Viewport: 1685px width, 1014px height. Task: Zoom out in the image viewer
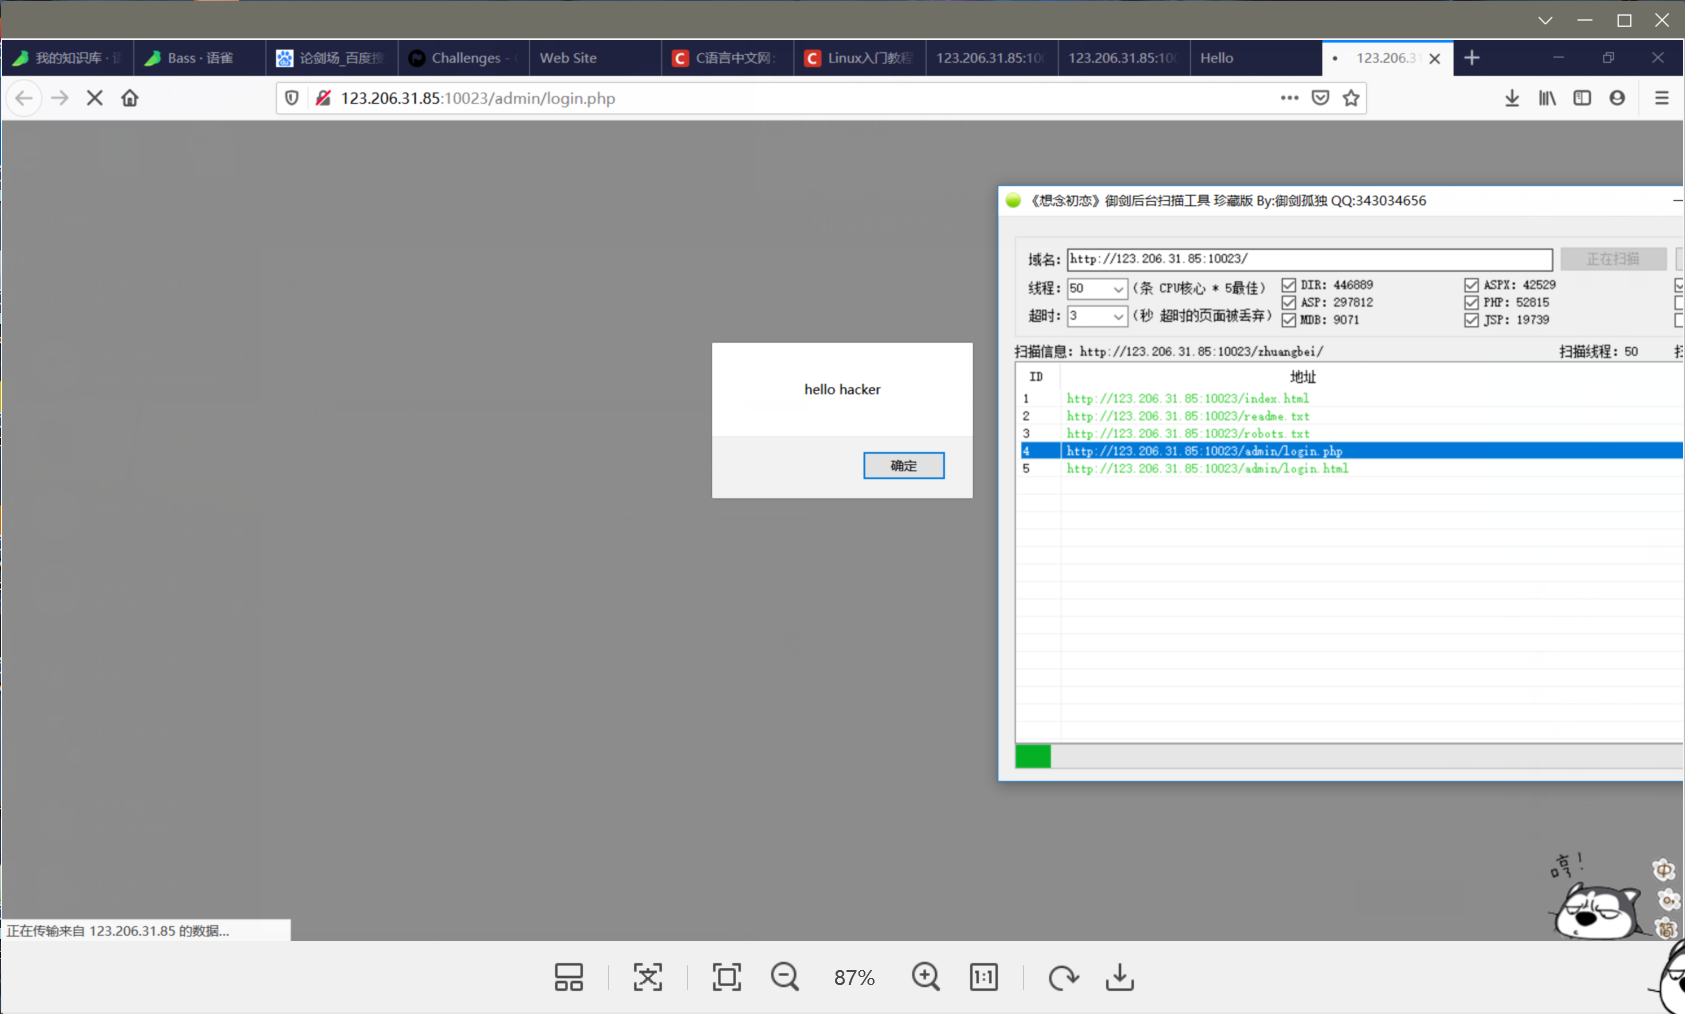785,977
